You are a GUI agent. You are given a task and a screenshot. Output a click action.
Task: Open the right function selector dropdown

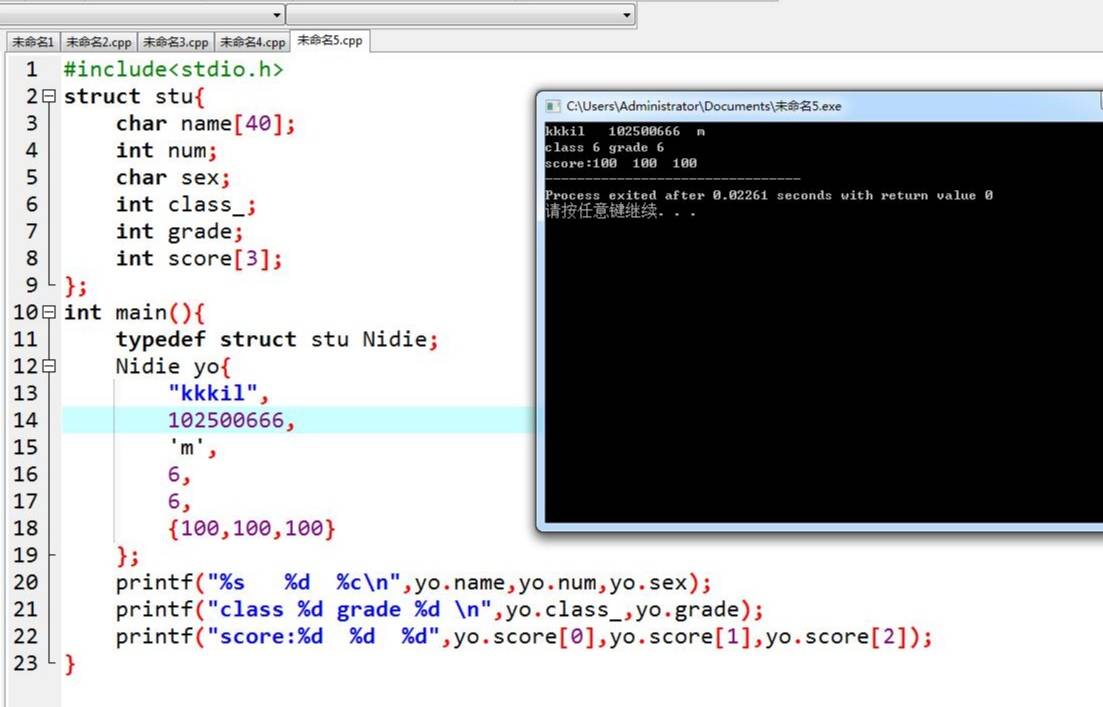pyautogui.click(x=626, y=15)
